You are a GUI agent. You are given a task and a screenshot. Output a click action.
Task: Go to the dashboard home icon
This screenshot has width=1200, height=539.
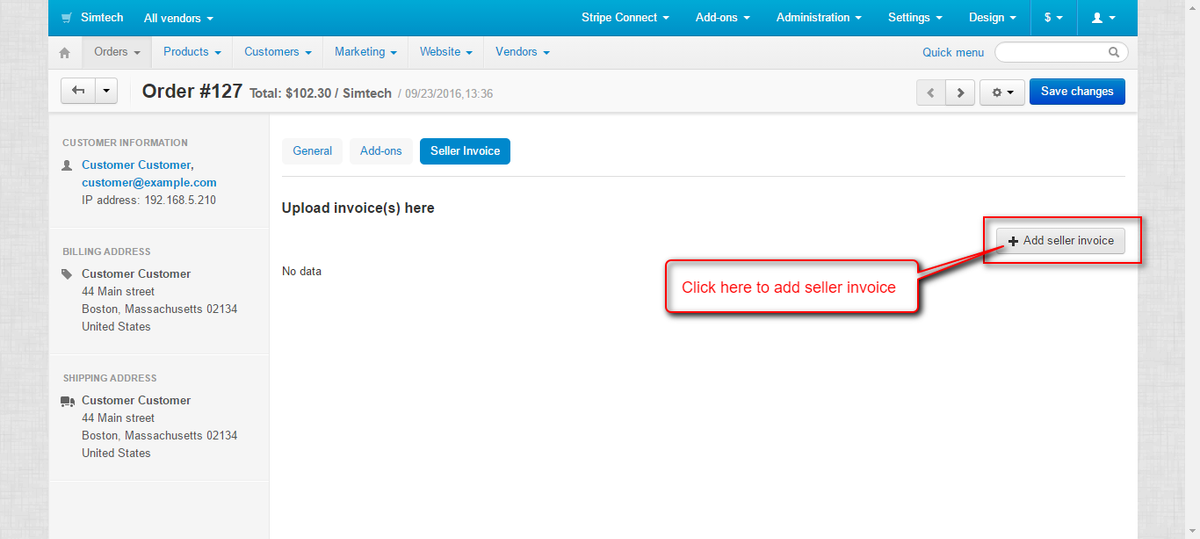click(x=65, y=52)
